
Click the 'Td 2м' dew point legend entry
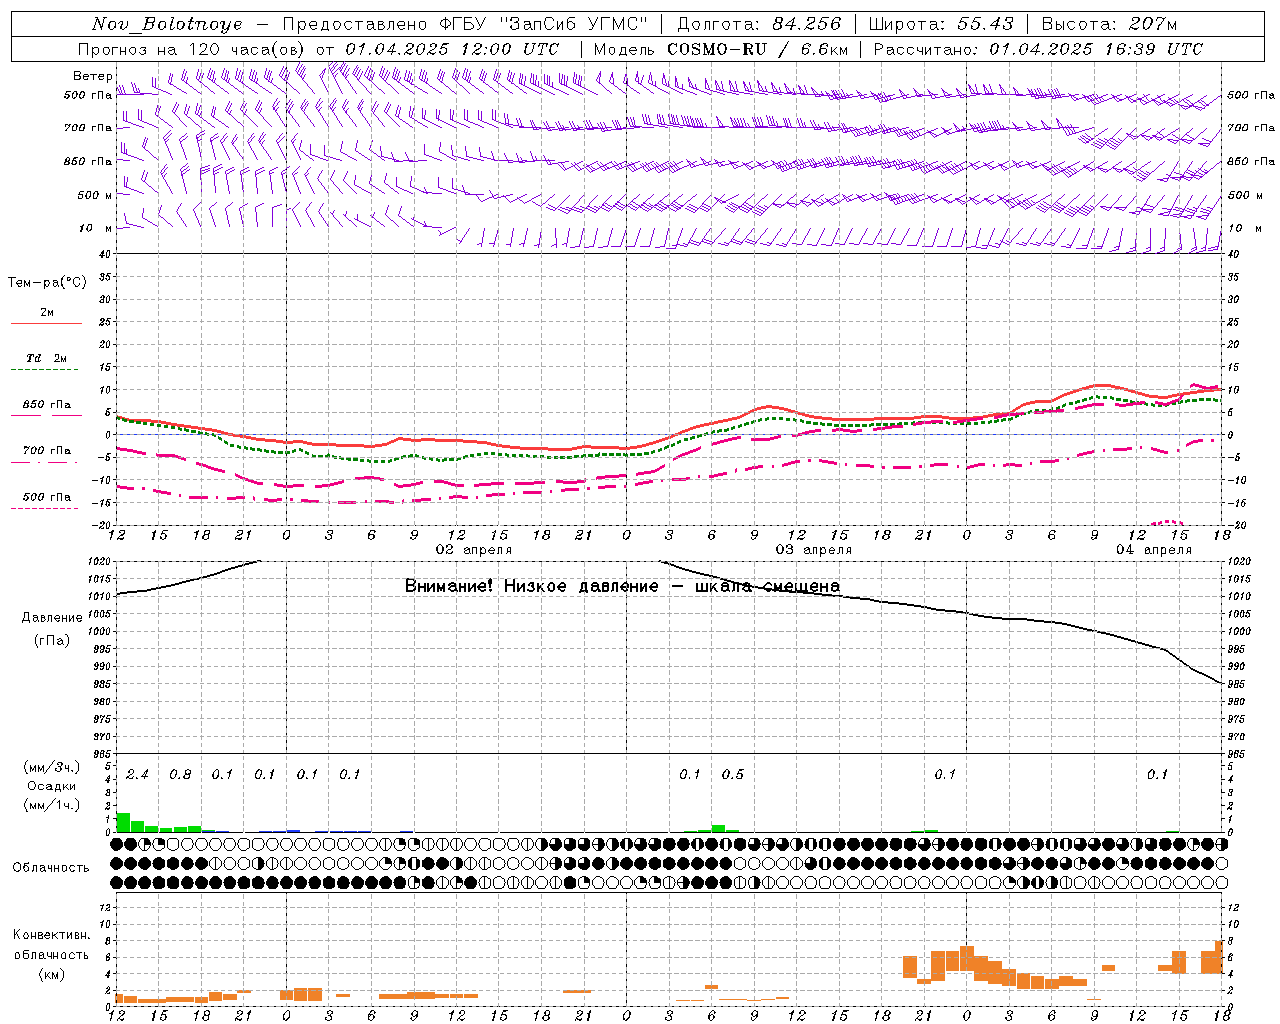click(x=46, y=358)
